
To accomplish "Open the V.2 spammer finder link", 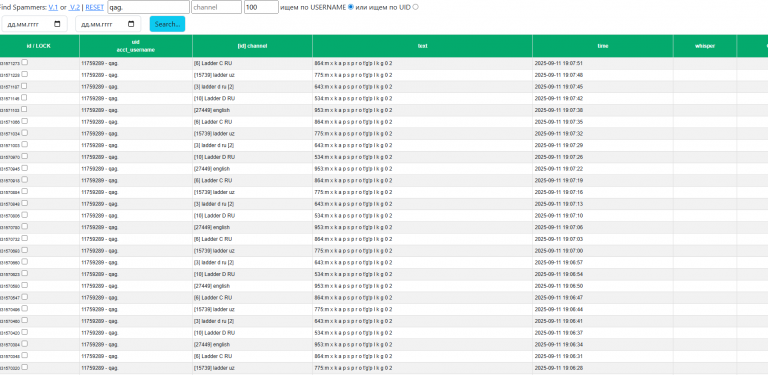I will pyautogui.click(x=74, y=7).
